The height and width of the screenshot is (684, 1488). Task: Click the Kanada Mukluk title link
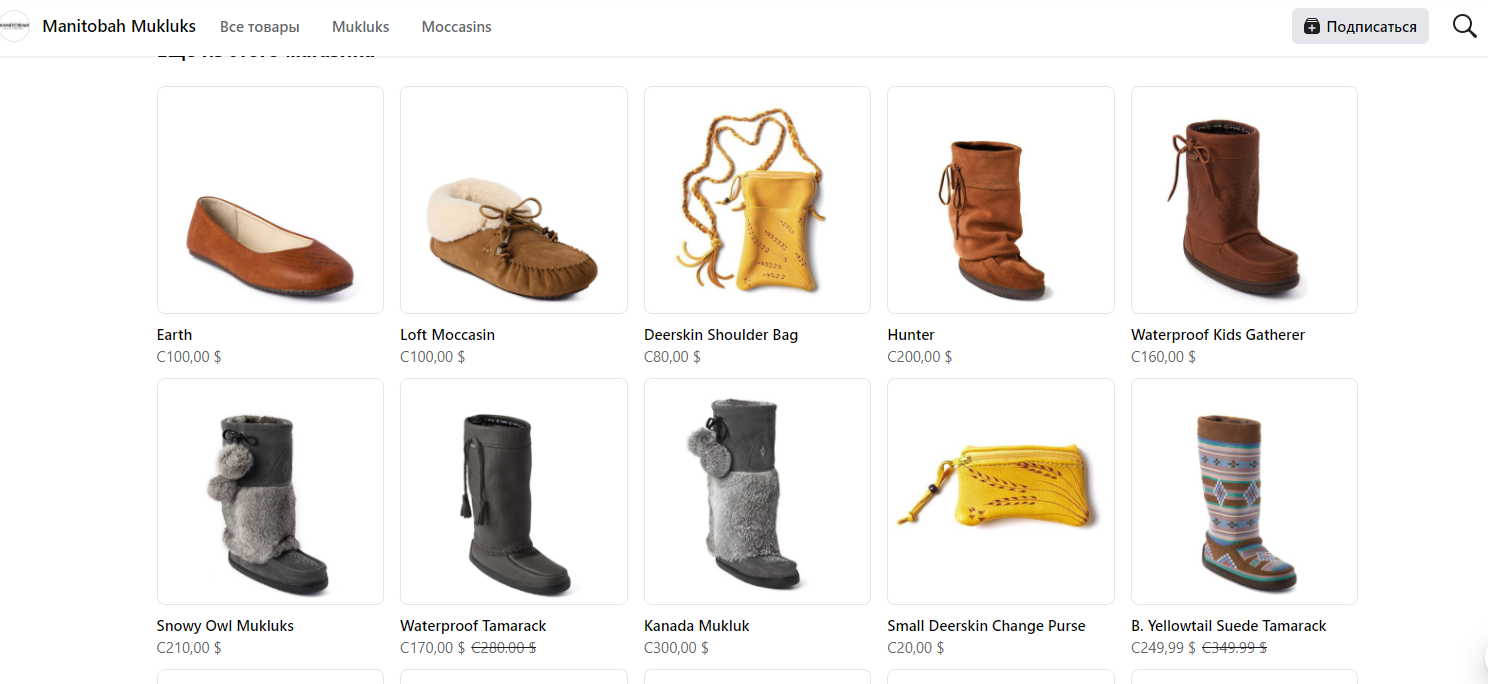[x=696, y=626]
